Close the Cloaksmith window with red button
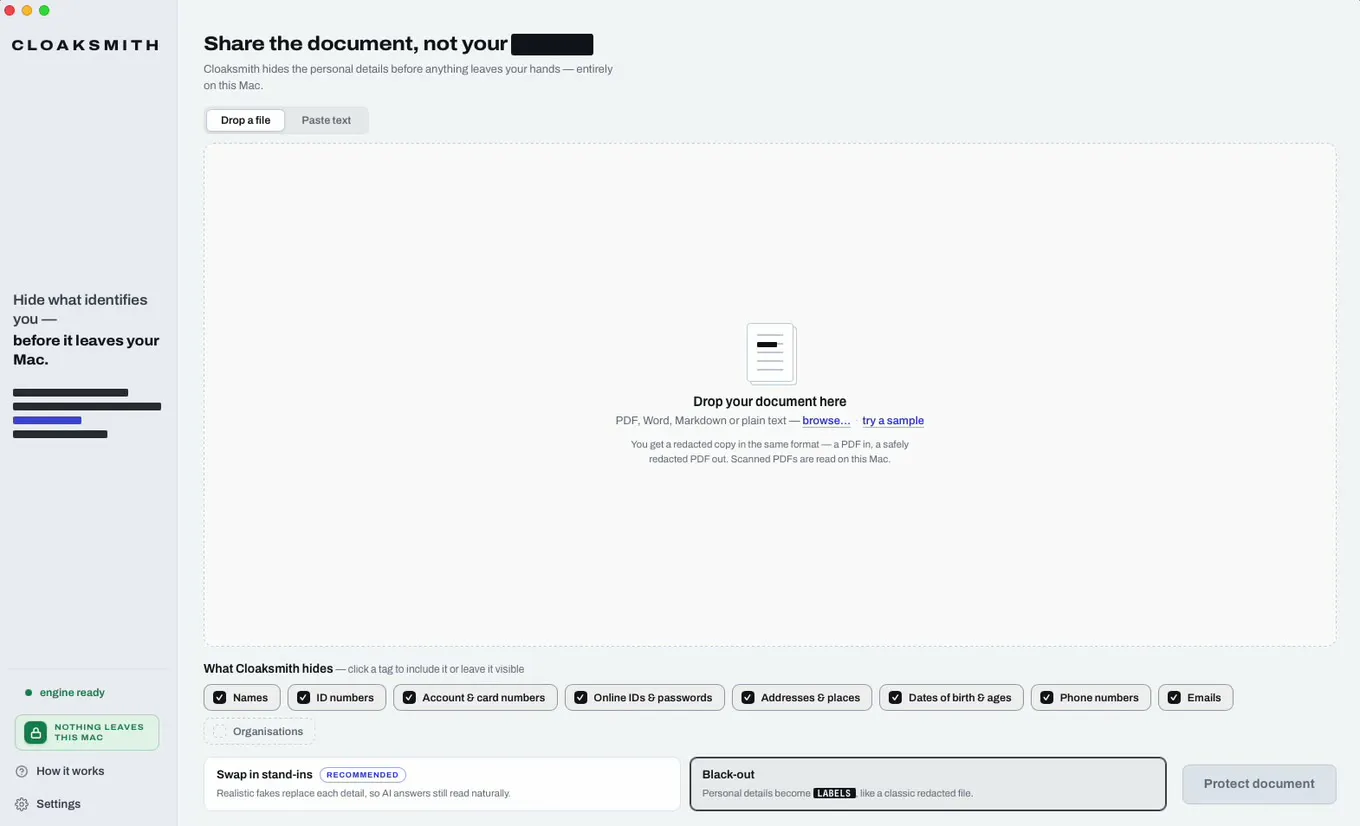This screenshot has width=1360, height=826. 10,10
